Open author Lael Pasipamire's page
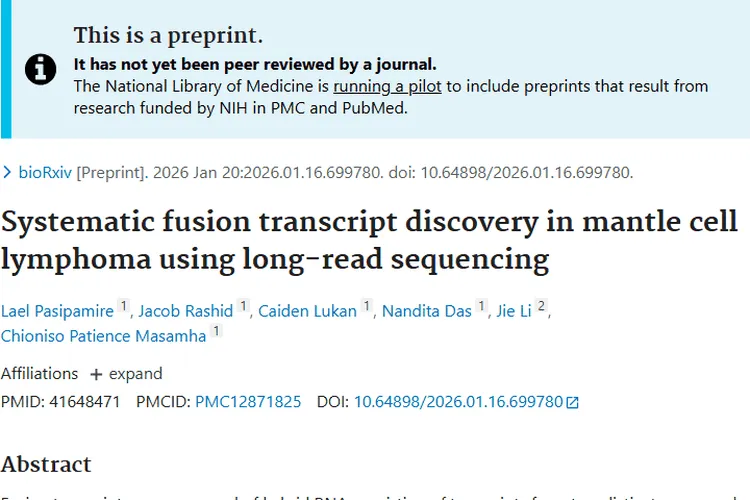The image size is (750, 500). [57, 311]
